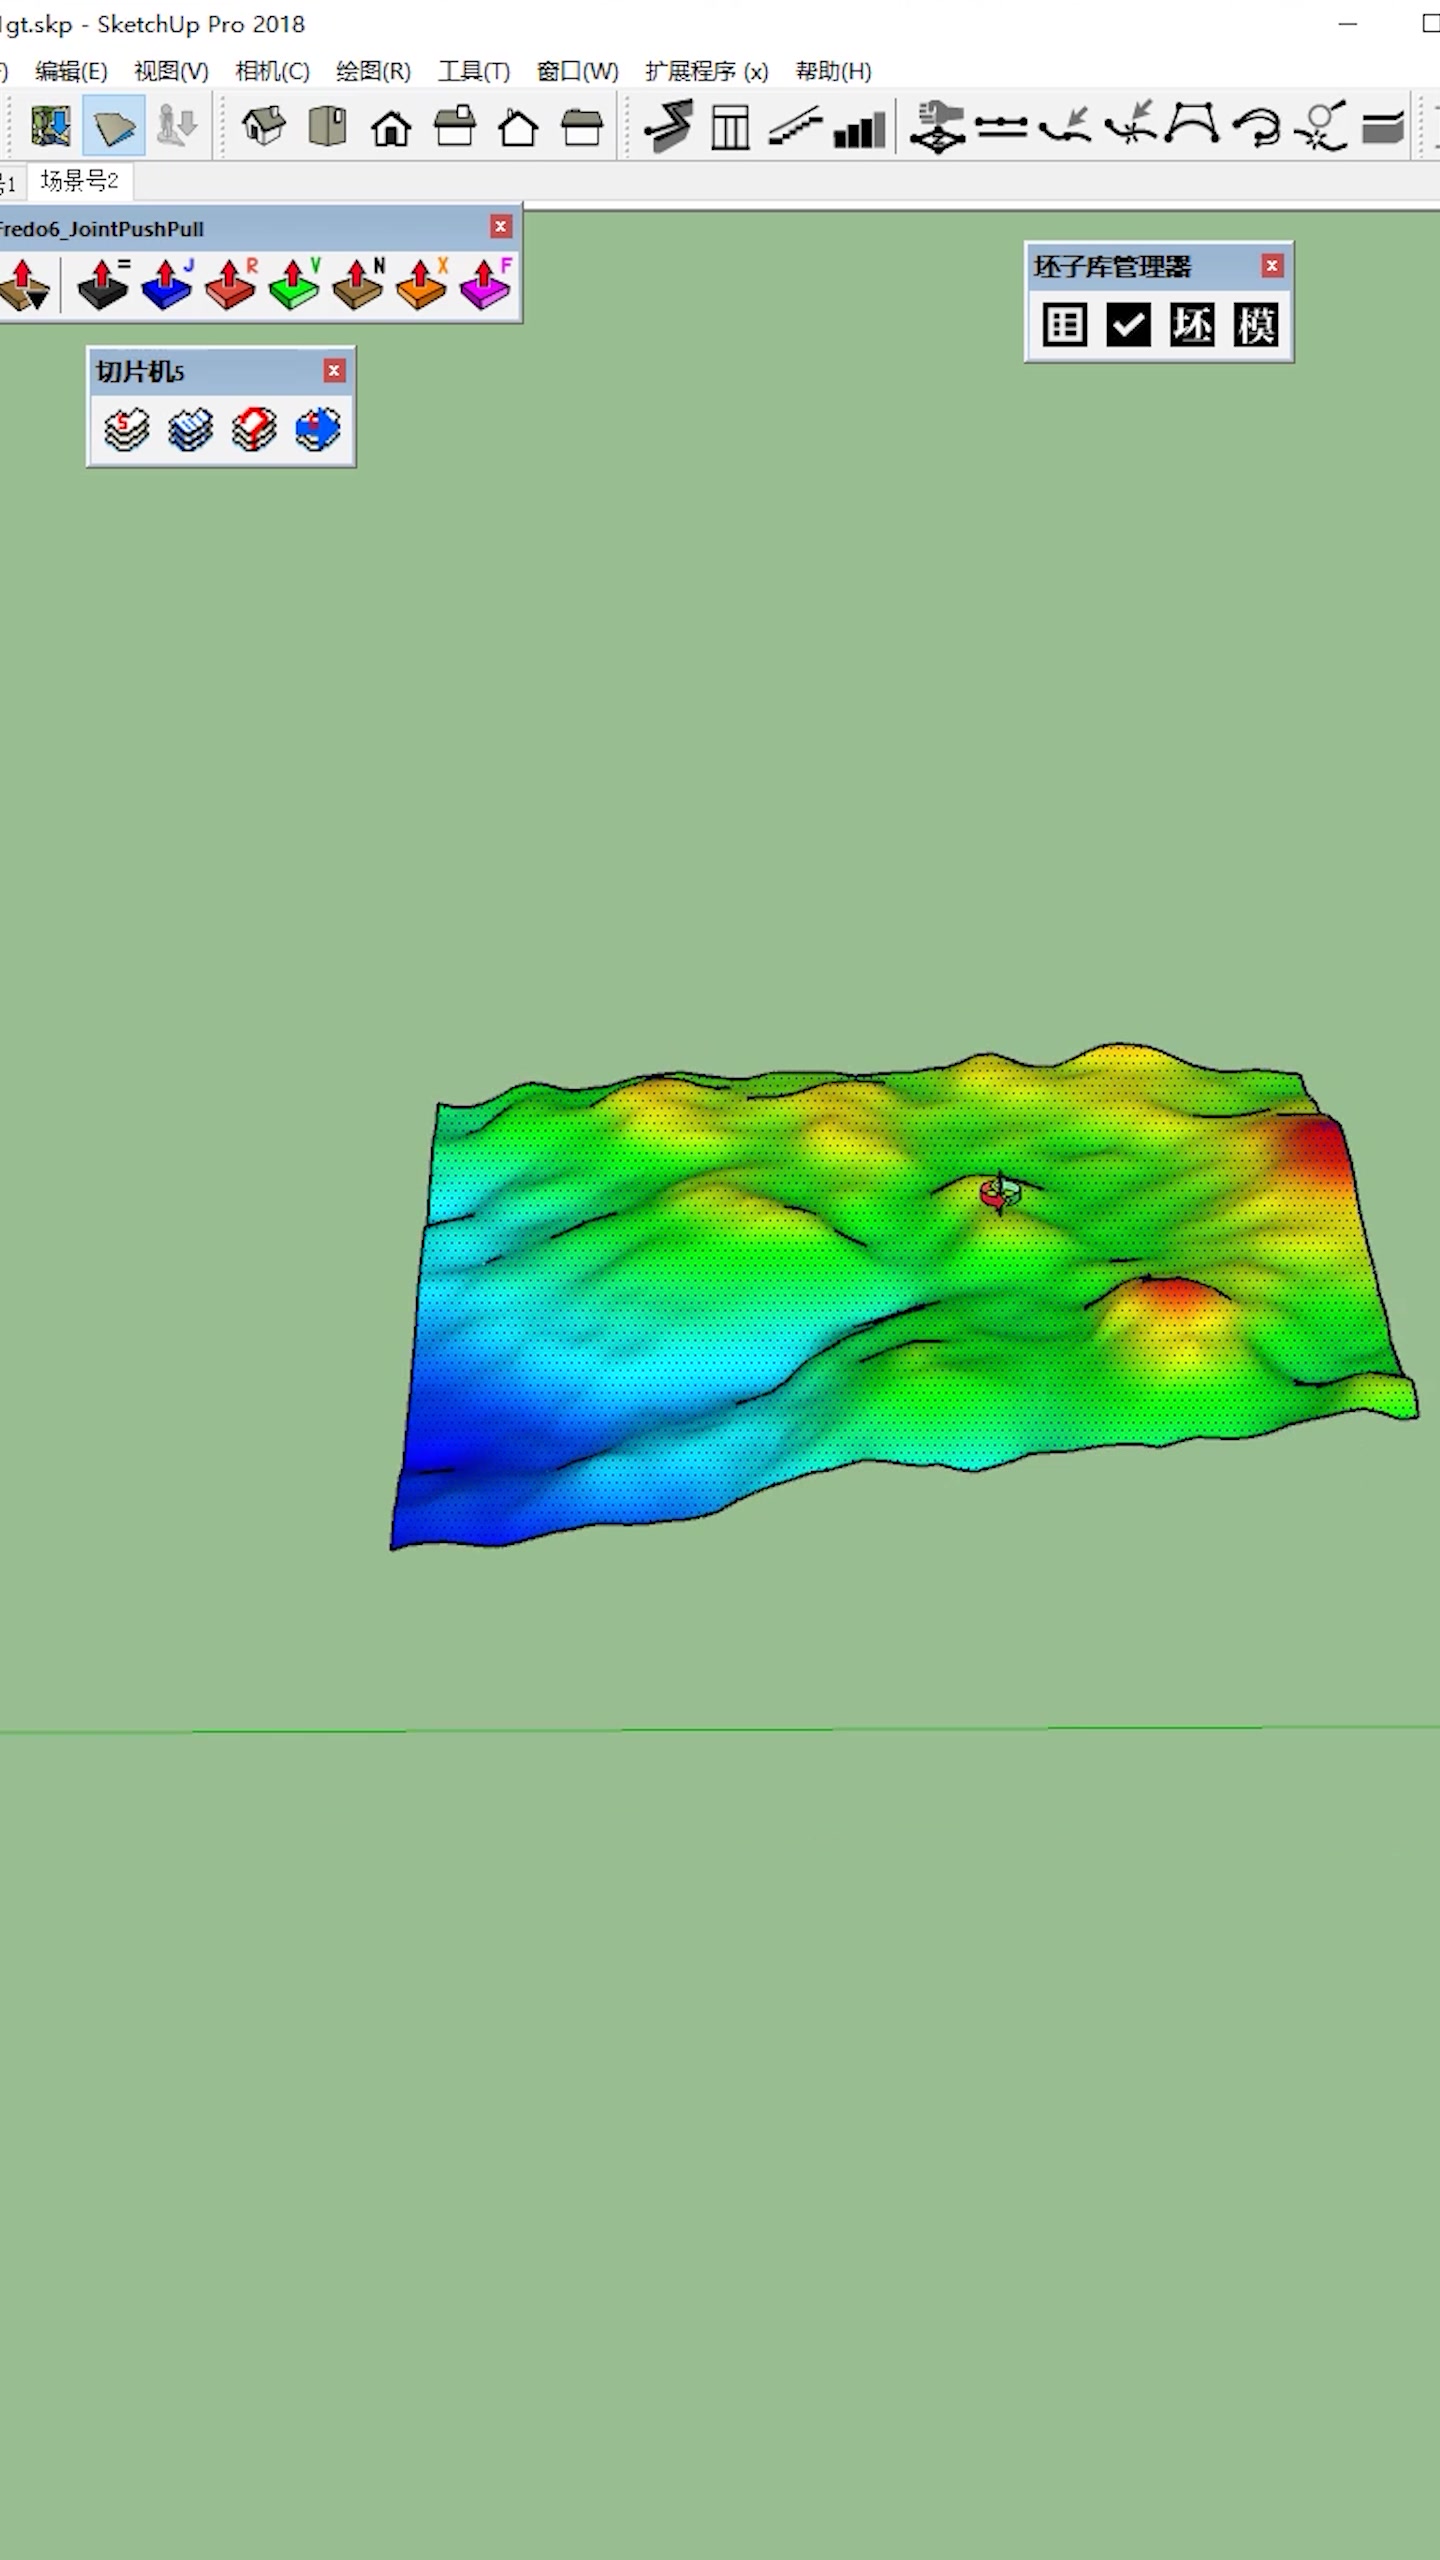Open the 帮助(H) menu
This screenshot has width=1440, height=2560.
(x=833, y=71)
